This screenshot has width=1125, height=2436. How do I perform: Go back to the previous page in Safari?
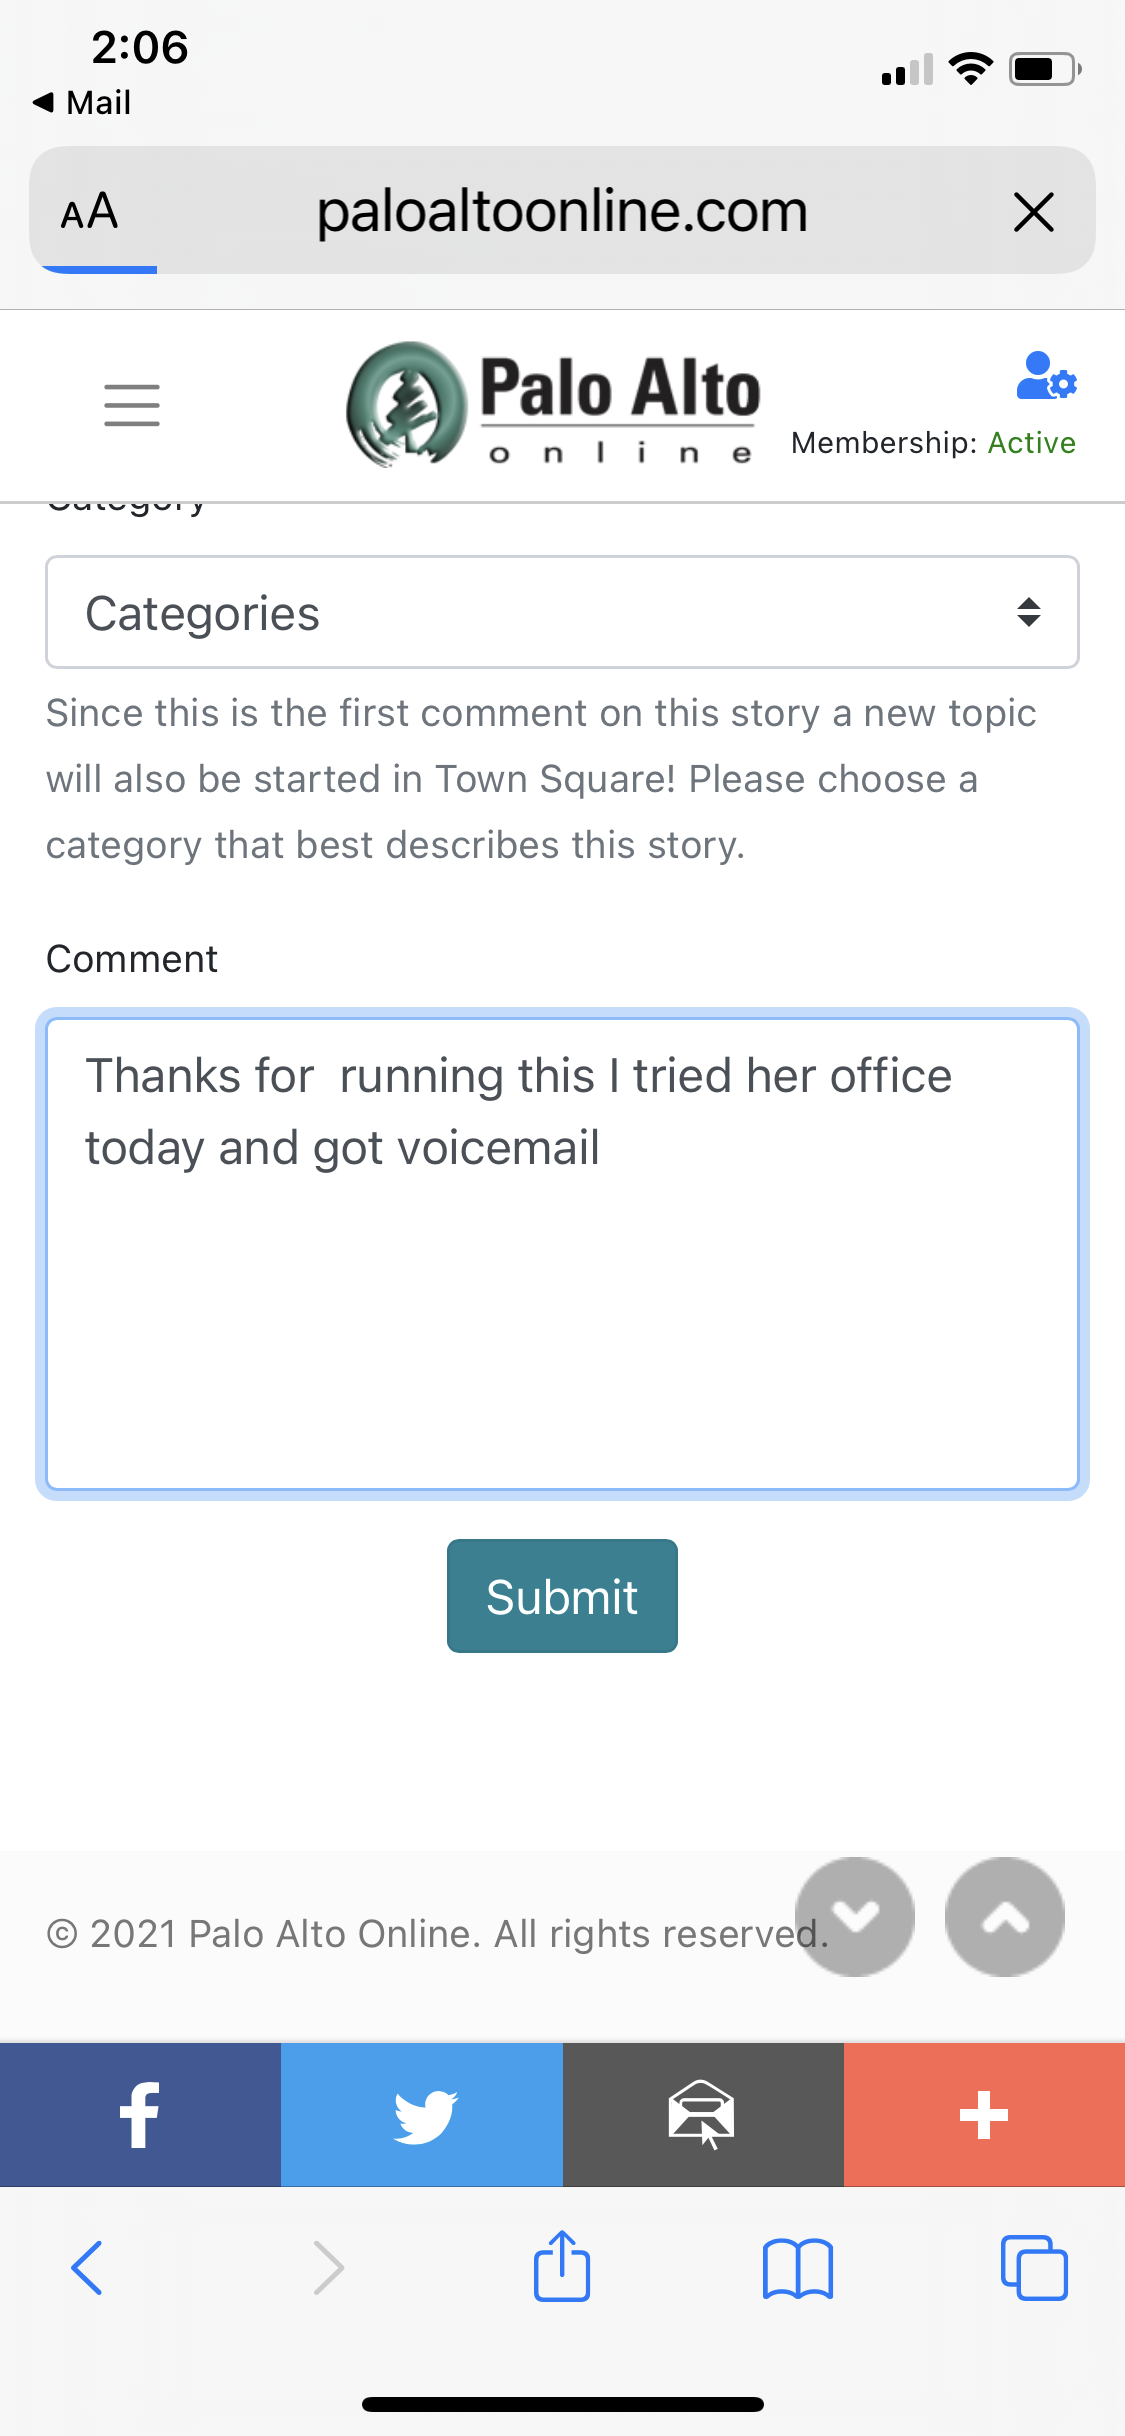pyautogui.click(x=87, y=2267)
